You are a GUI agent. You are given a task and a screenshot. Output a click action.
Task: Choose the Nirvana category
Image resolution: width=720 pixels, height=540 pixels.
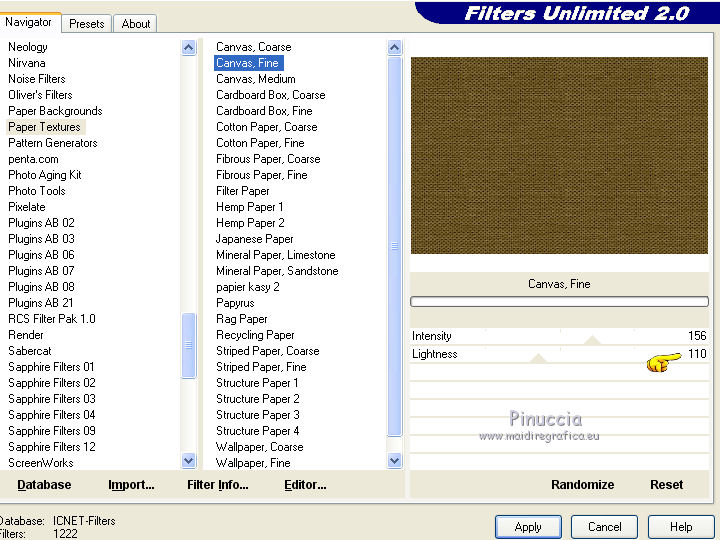click(27, 63)
